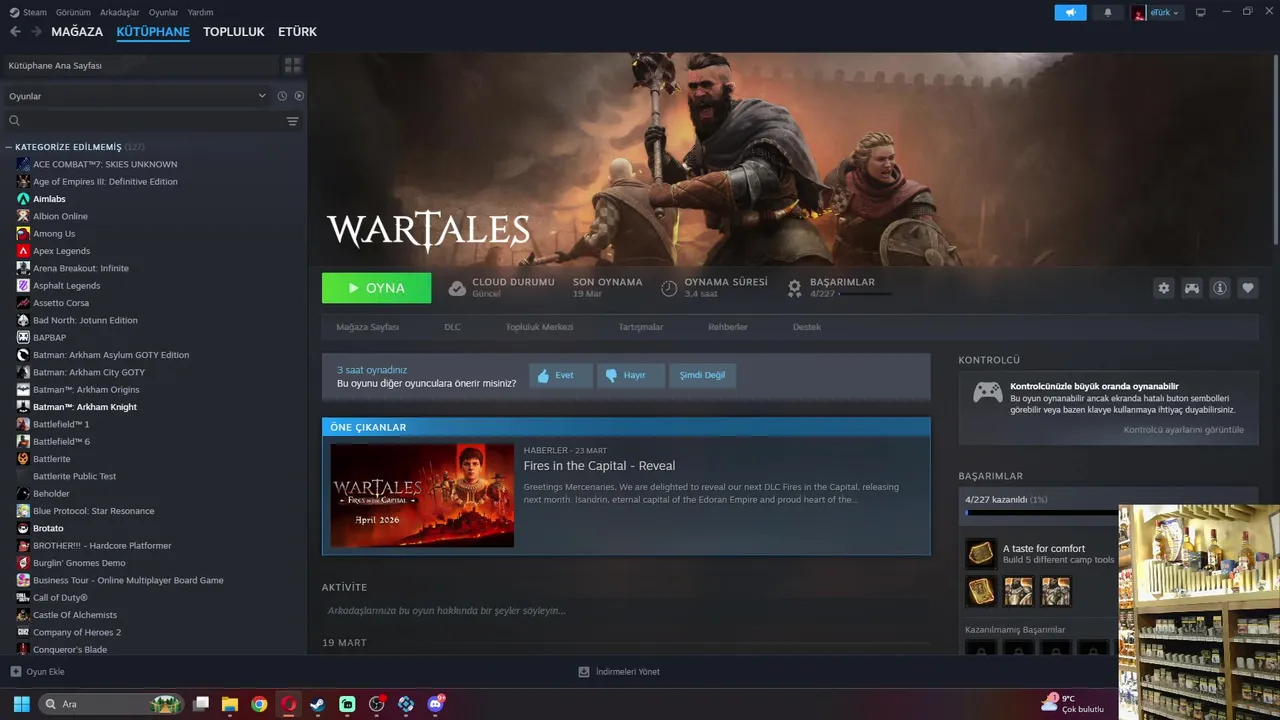Screen dimensions: 1280x720
Task: Click Oyun Ekle button
Action: tap(37, 672)
